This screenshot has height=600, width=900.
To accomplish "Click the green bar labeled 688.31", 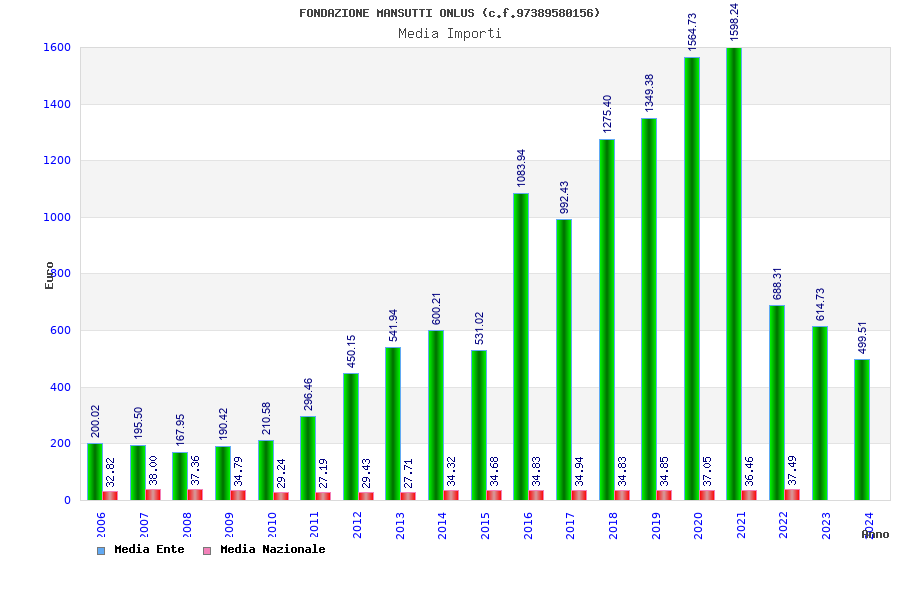I will 777,402.
